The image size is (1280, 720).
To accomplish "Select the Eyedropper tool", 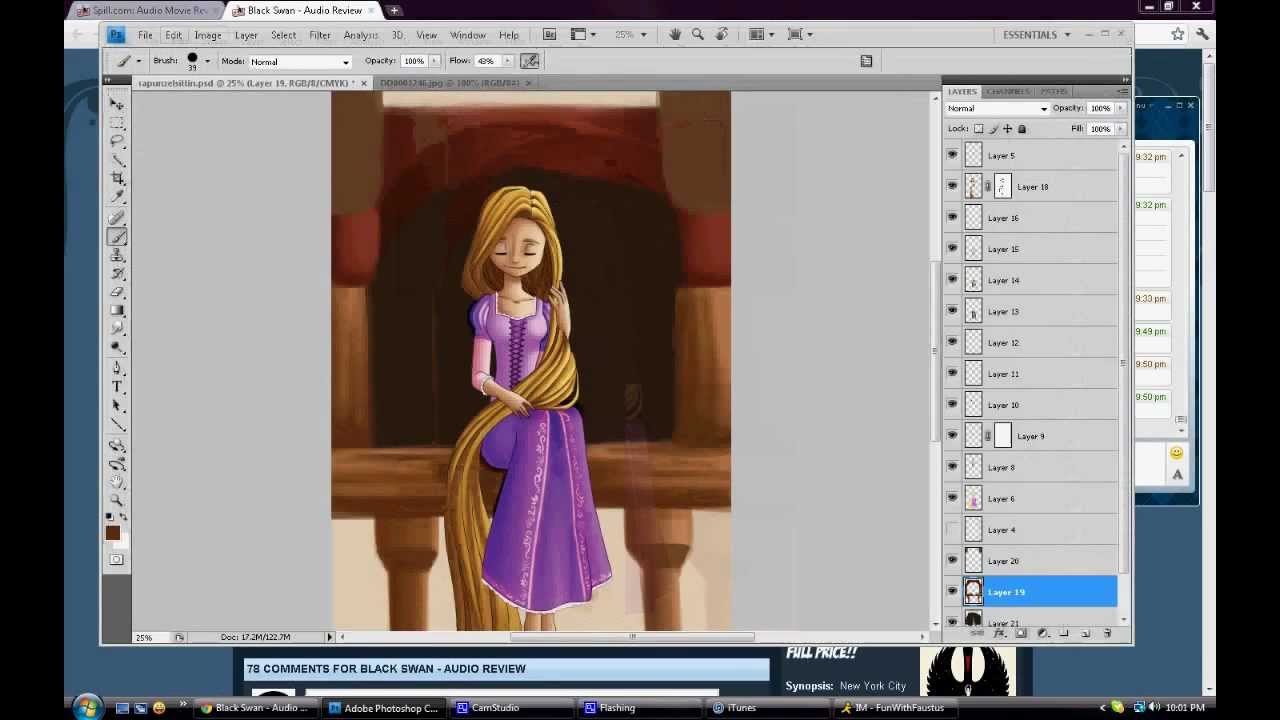I will click(x=117, y=197).
